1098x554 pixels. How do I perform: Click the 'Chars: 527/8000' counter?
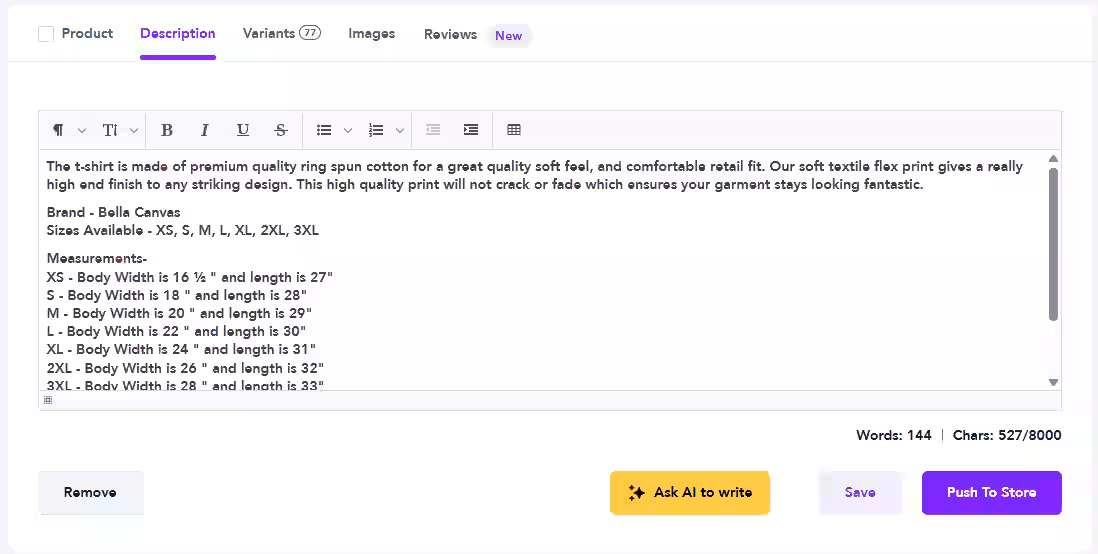click(x=1007, y=435)
